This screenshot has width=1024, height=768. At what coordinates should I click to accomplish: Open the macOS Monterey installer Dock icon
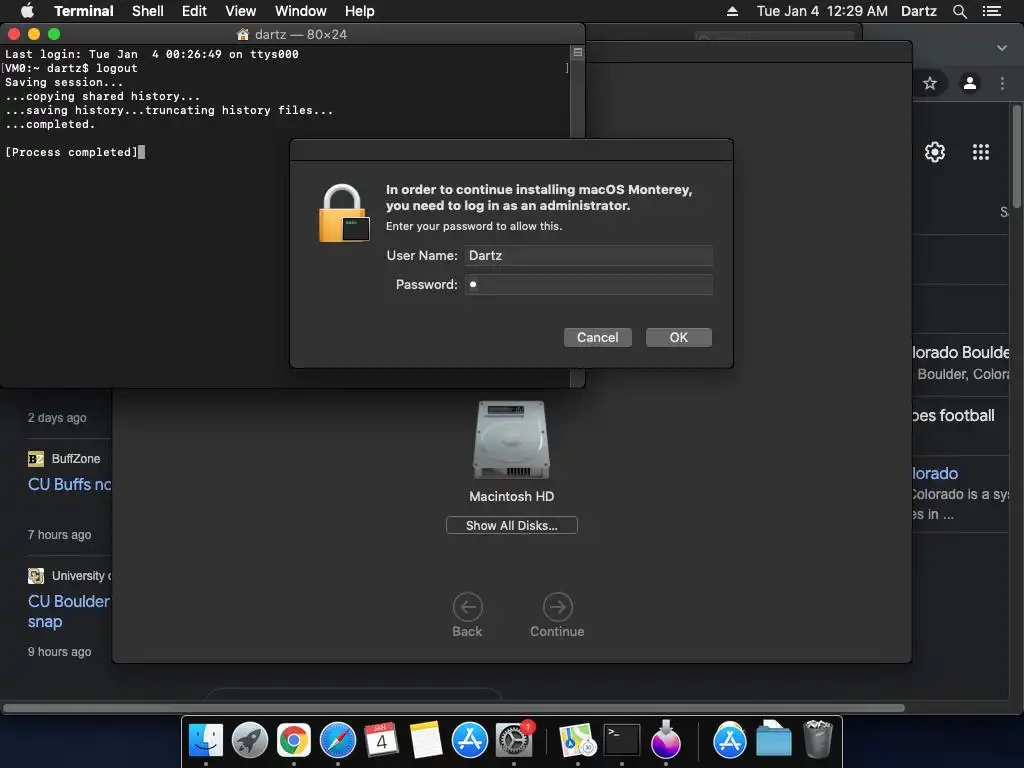click(x=665, y=741)
